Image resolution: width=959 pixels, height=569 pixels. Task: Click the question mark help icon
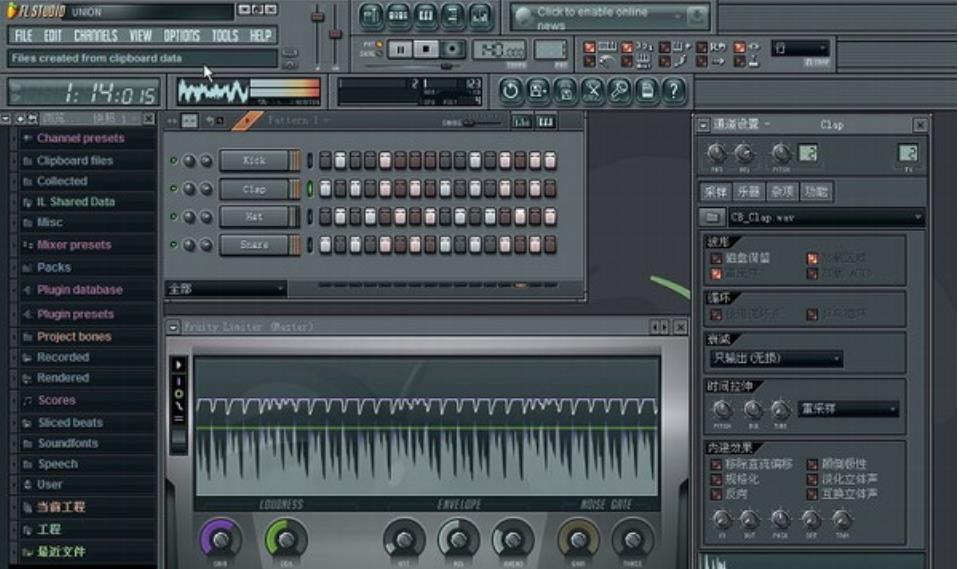point(674,91)
